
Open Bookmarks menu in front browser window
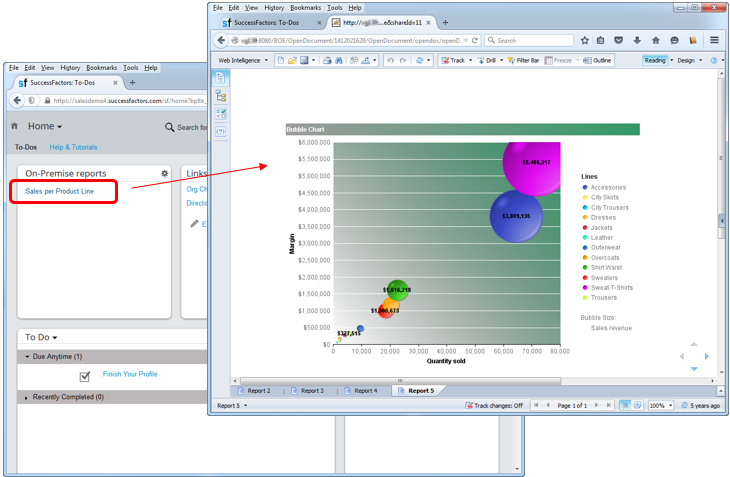(x=305, y=8)
